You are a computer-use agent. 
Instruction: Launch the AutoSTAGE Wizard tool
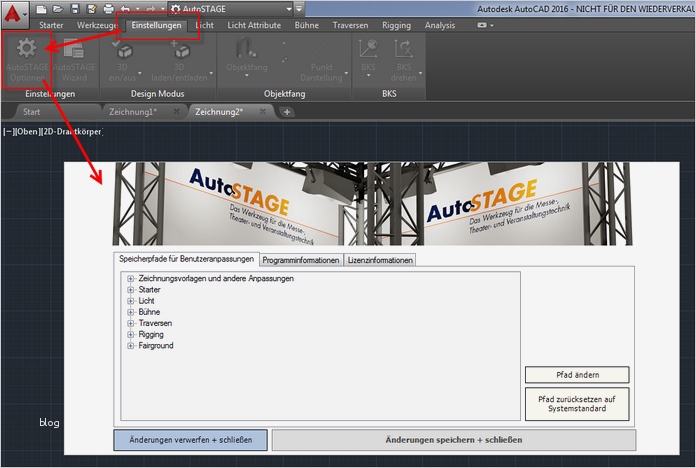click(x=73, y=52)
